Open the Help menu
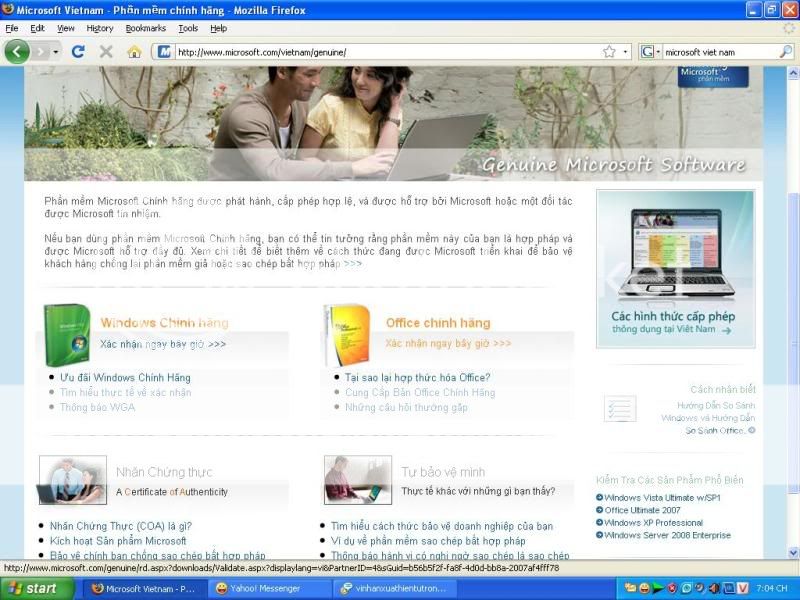Screen dimensions: 800x600 tap(218, 29)
